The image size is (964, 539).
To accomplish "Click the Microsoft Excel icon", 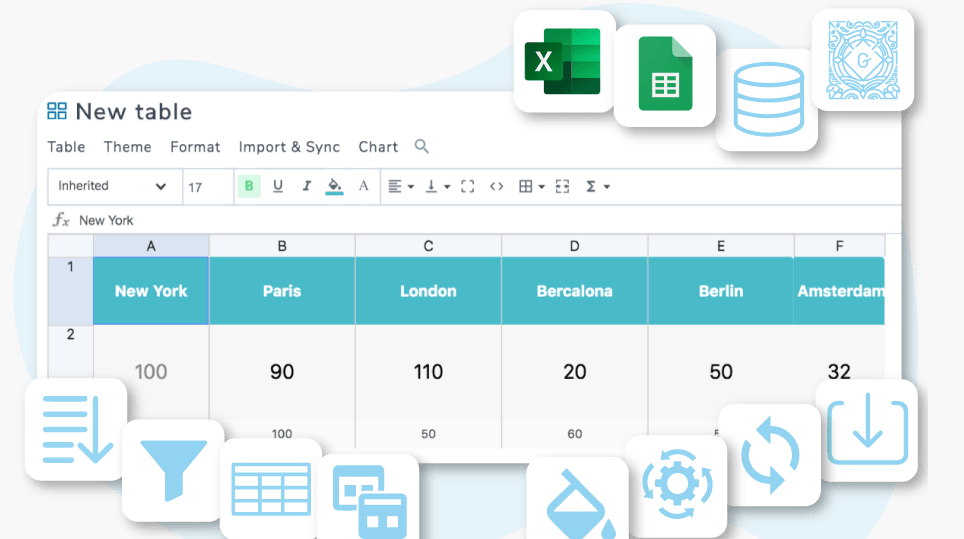I will click(x=563, y=61).
